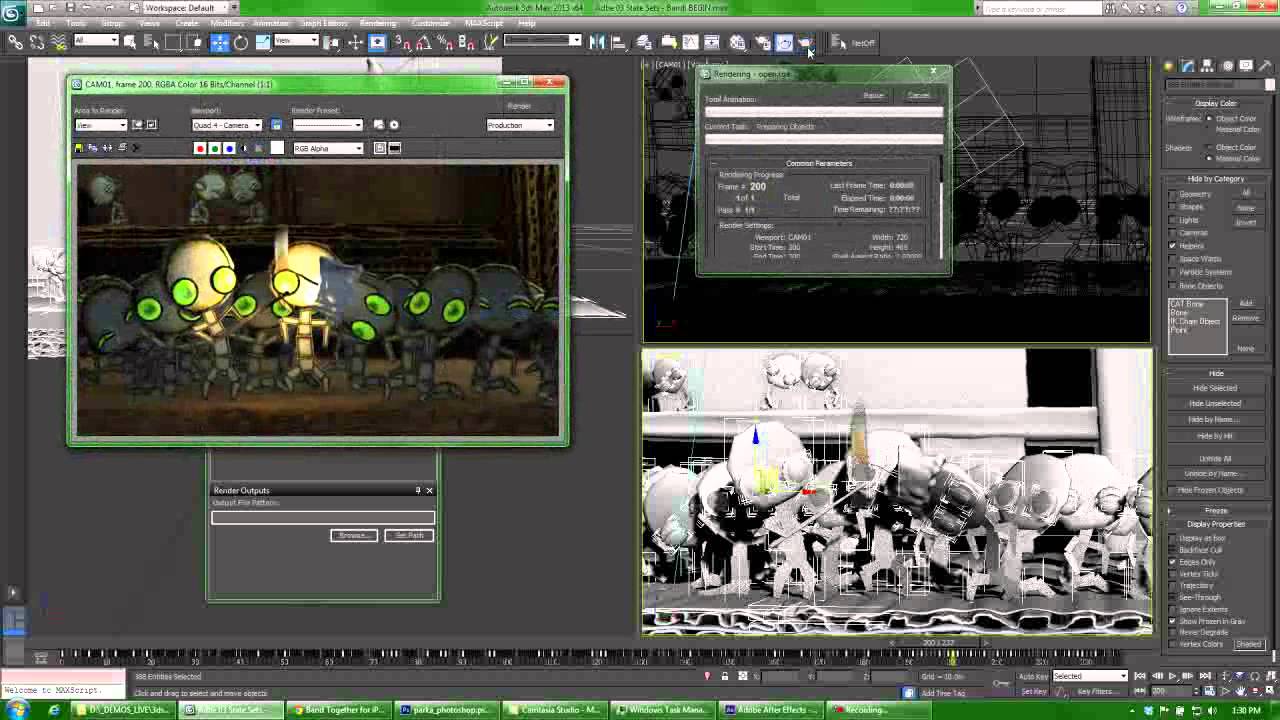Enable green channel in render window

pos(214,148)
